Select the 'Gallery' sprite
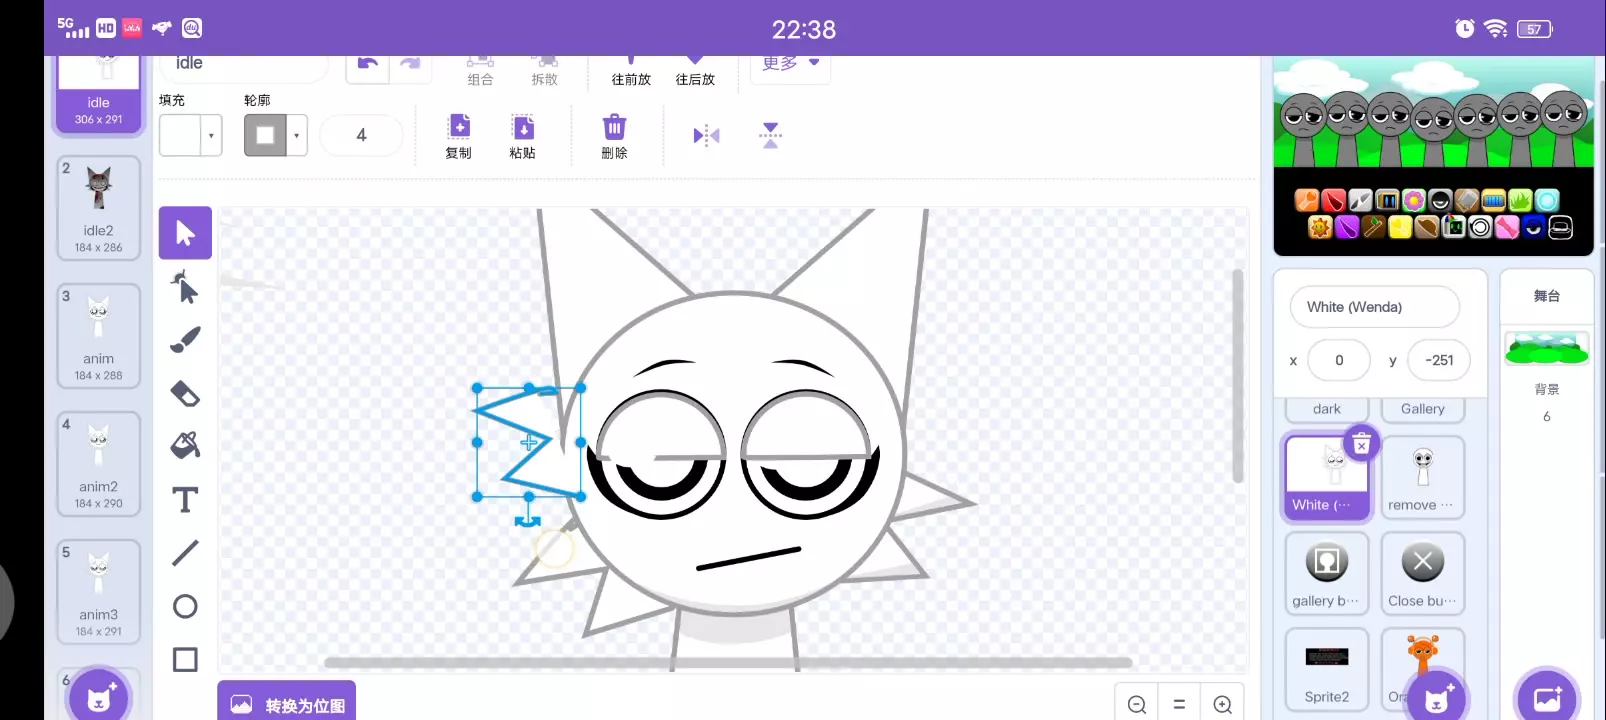The height and width of the screenshot is (720, 1606). pyautogui.click(x=1423, y=409)
